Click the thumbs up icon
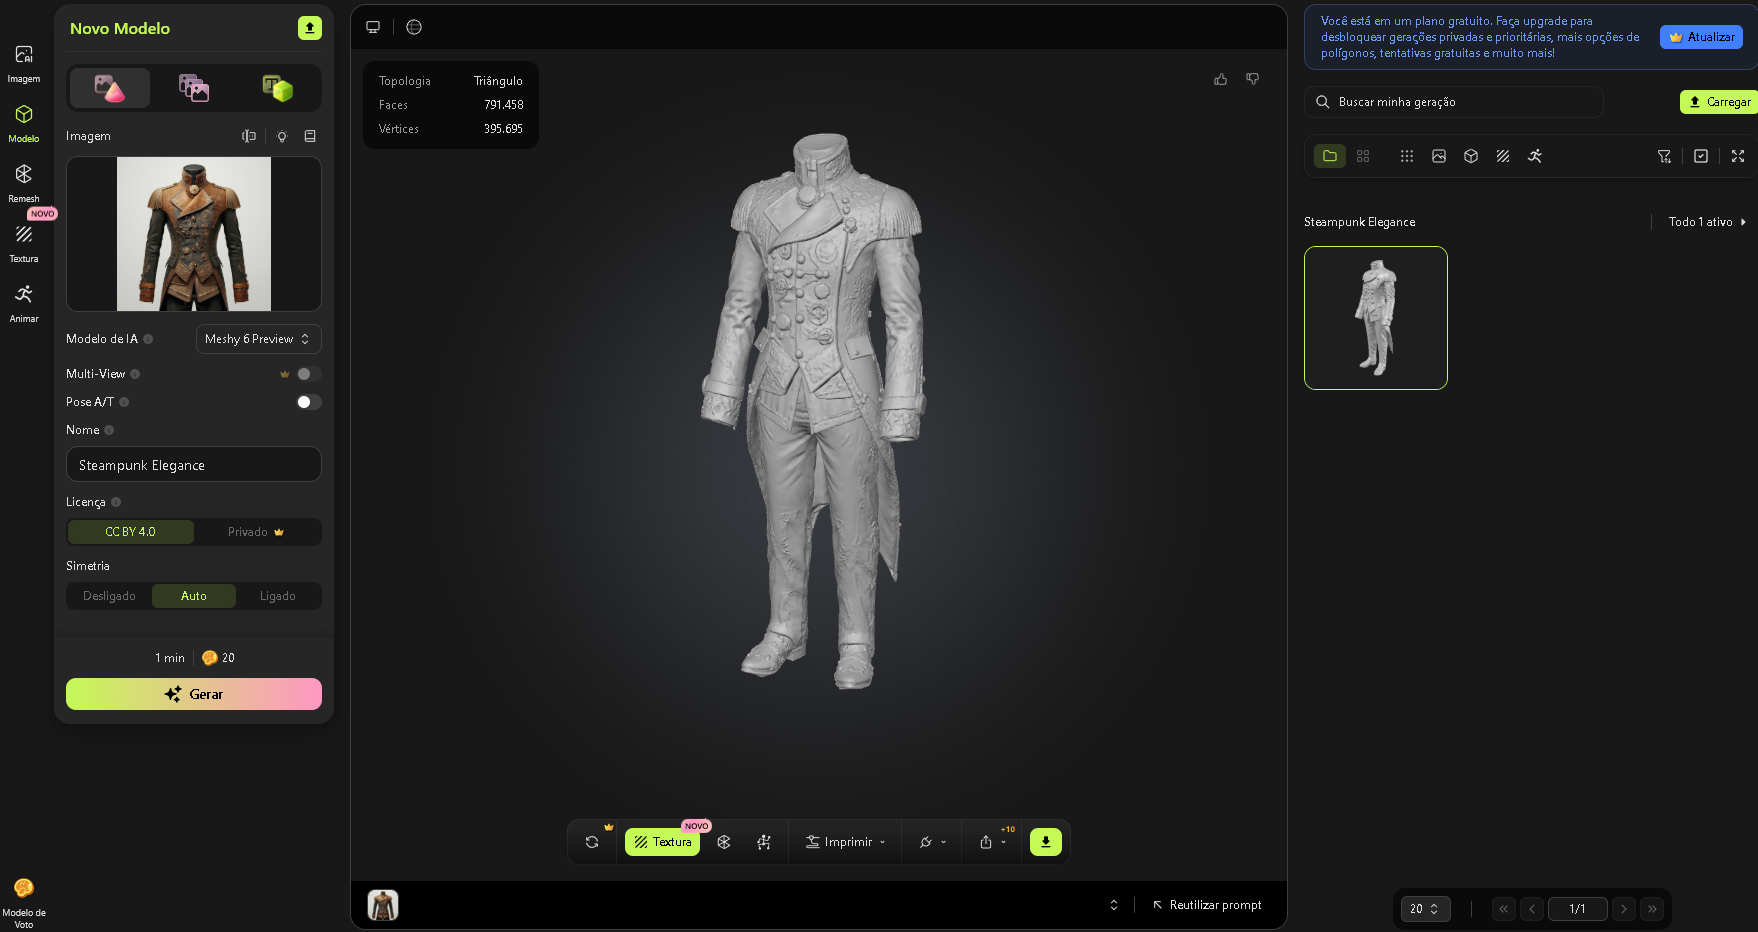Viewport: 1758px width, 932px height. point(1220,79)
